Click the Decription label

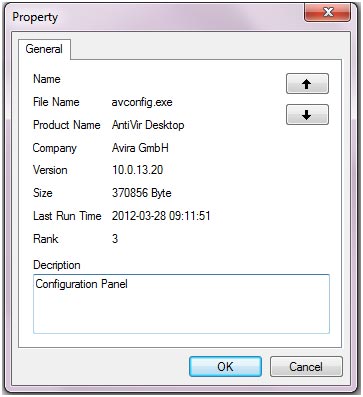57,265
